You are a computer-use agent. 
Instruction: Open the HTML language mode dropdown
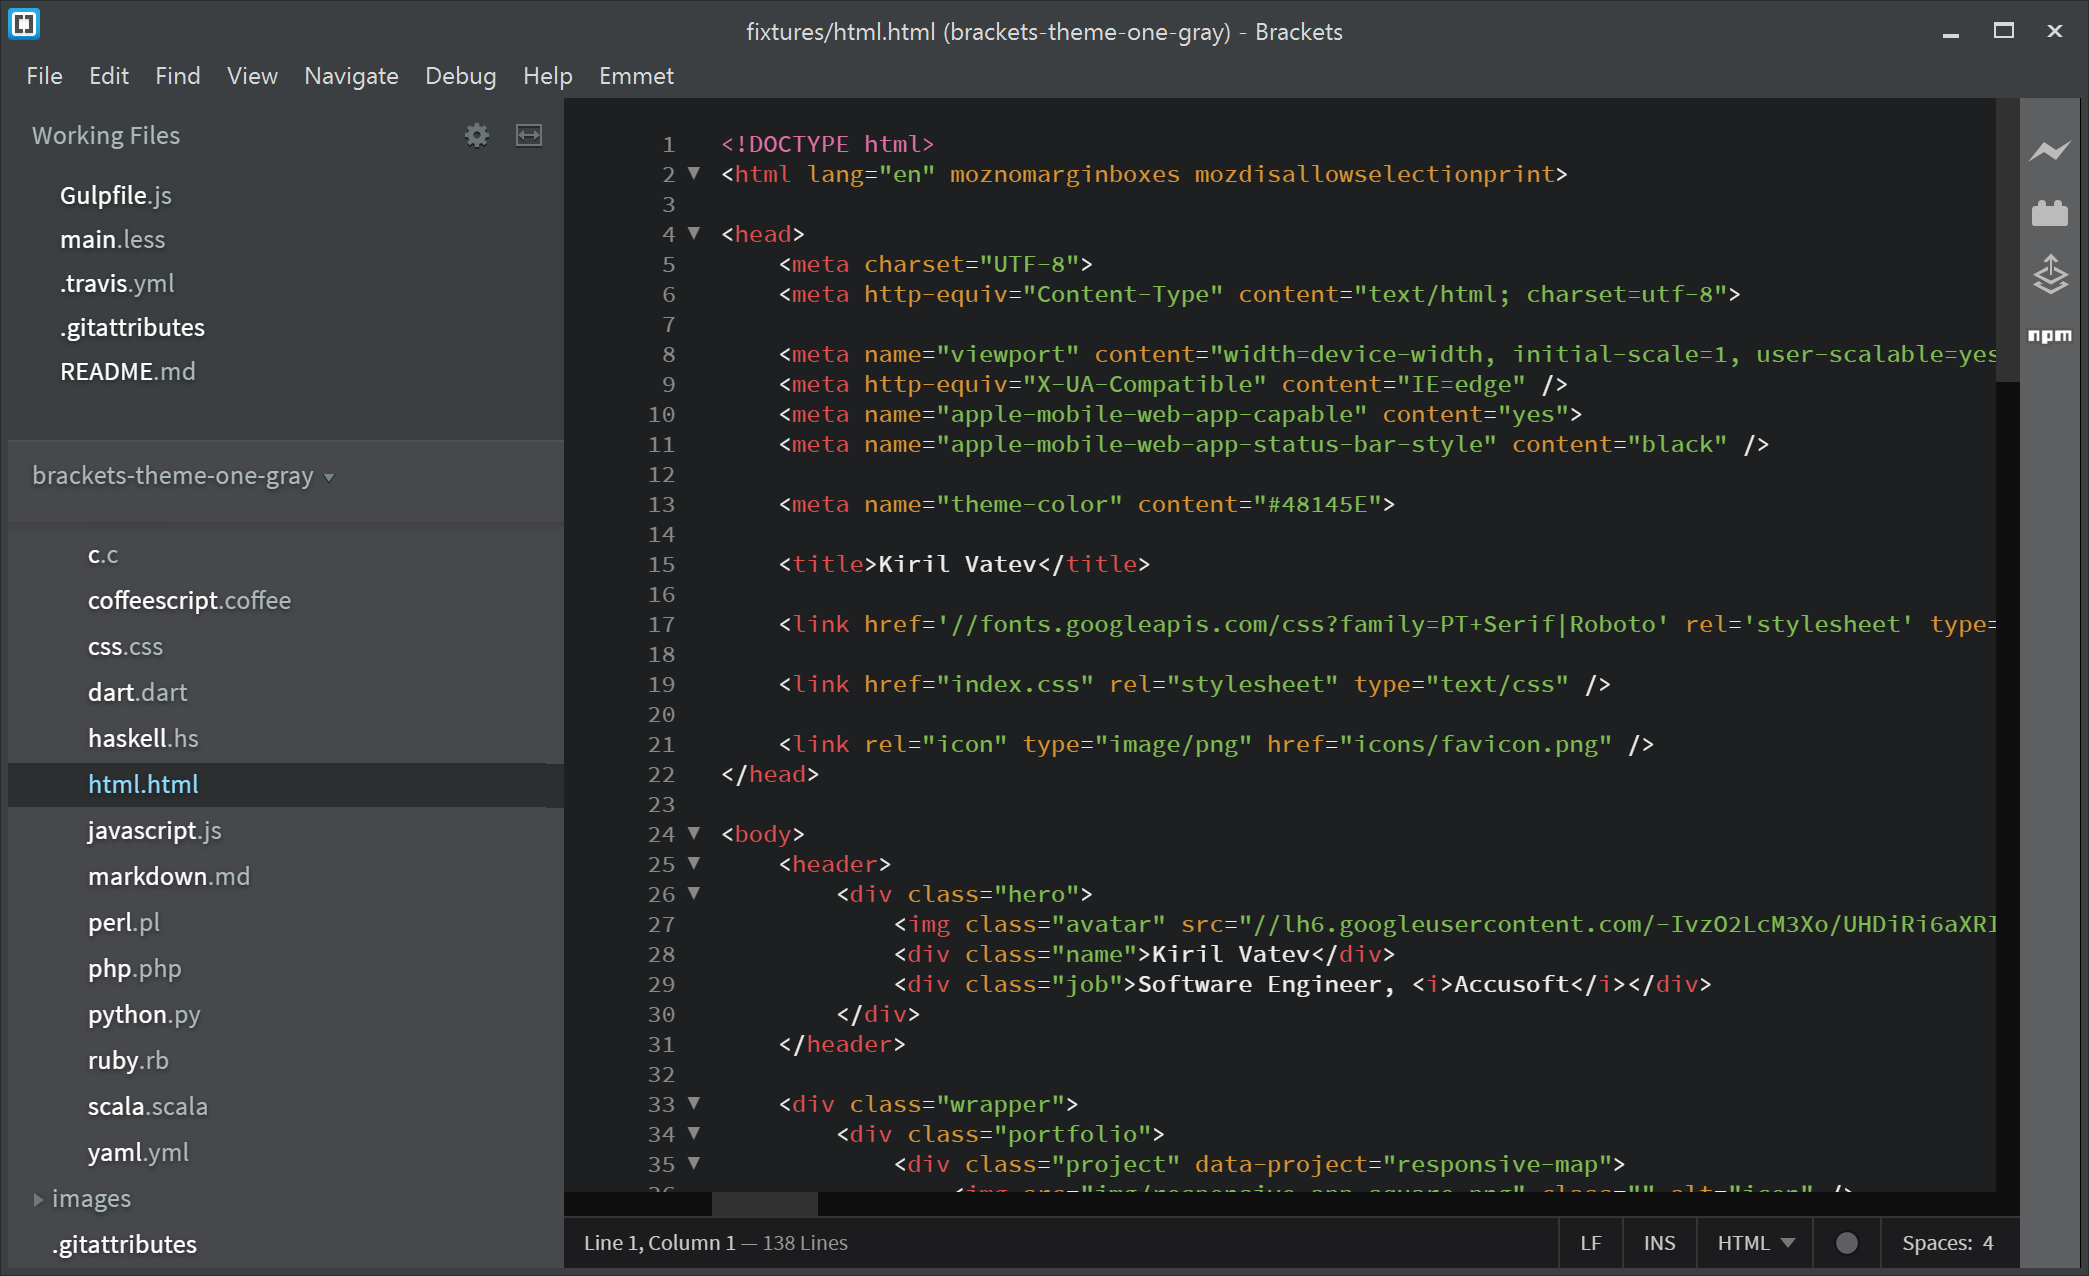pos(1753,1242)
